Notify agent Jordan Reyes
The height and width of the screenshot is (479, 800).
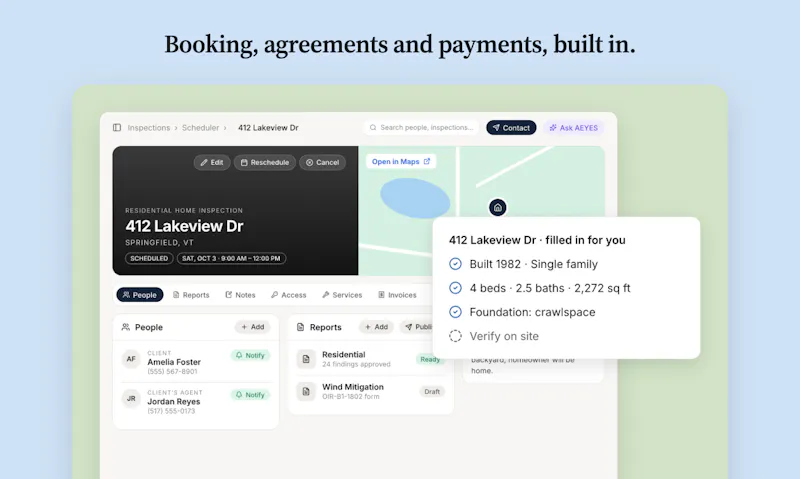pyautogui.click(x=251, y=395)
